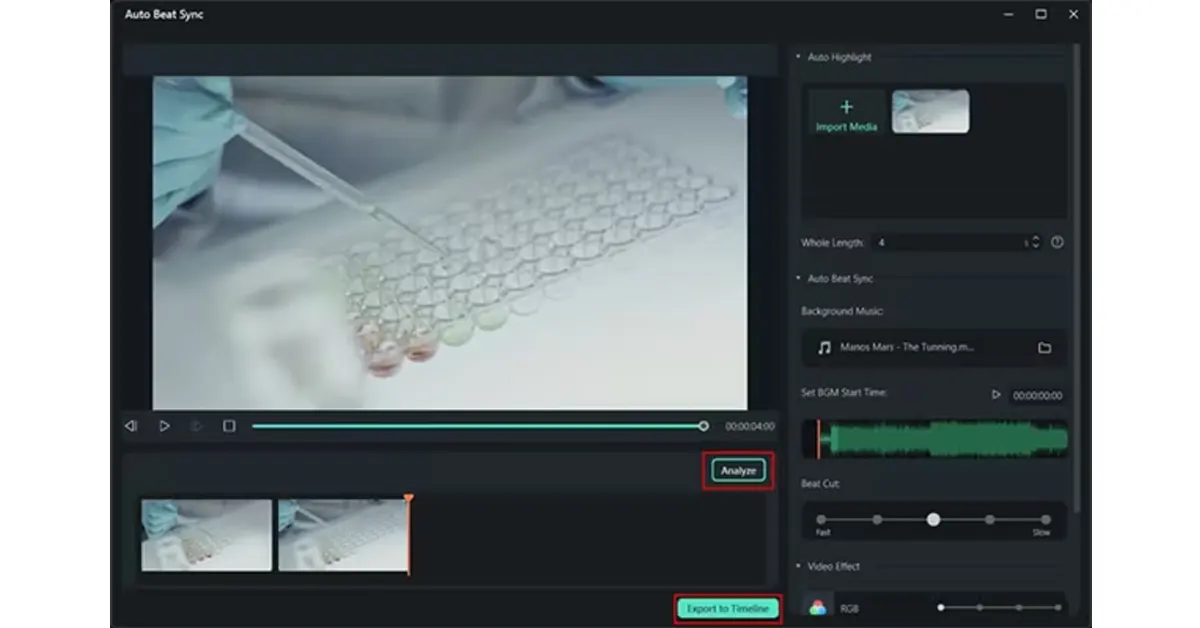Collapse the Auto Highlight section

(798, 57)
